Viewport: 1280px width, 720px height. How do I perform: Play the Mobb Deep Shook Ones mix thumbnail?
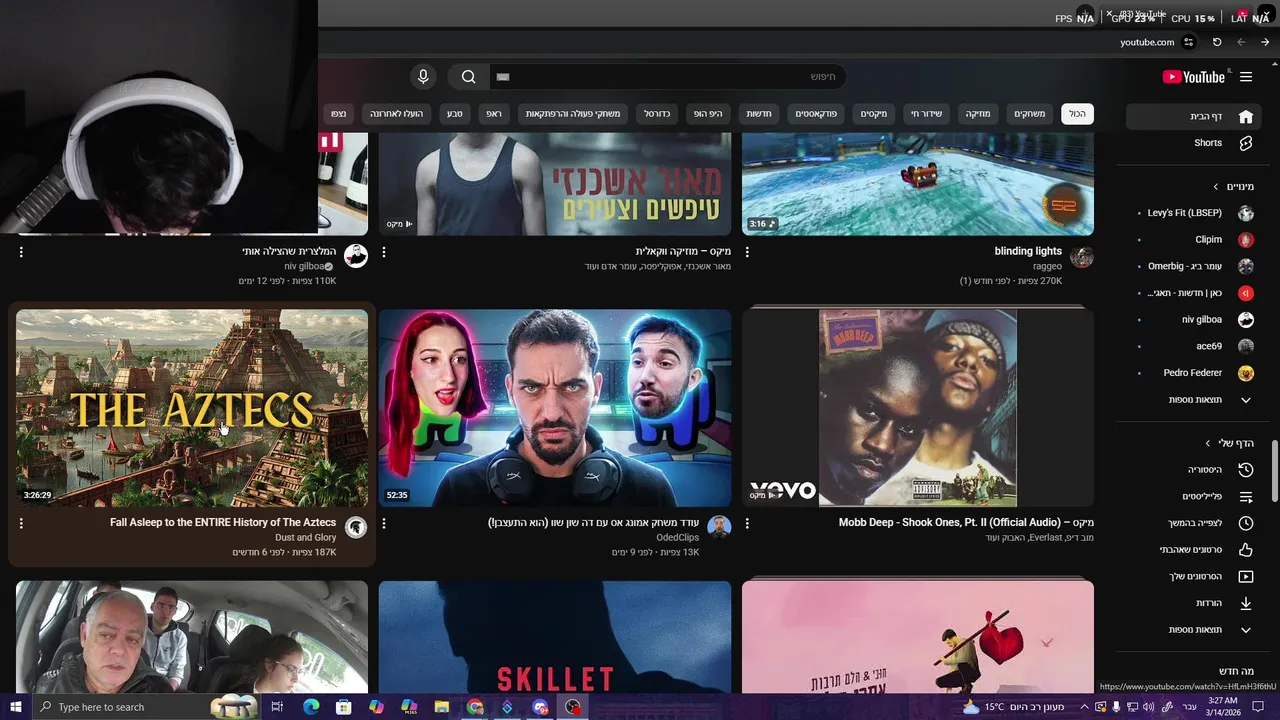pyautogui.click(x=918, y=408)
